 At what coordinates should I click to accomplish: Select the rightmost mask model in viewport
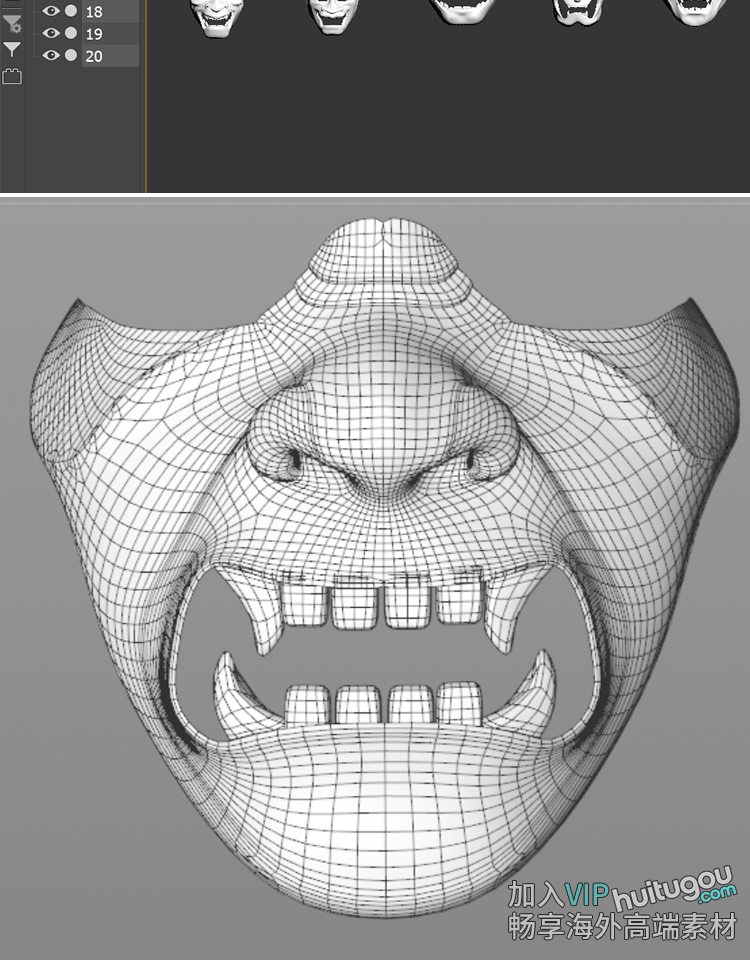(x=696, y=11)
